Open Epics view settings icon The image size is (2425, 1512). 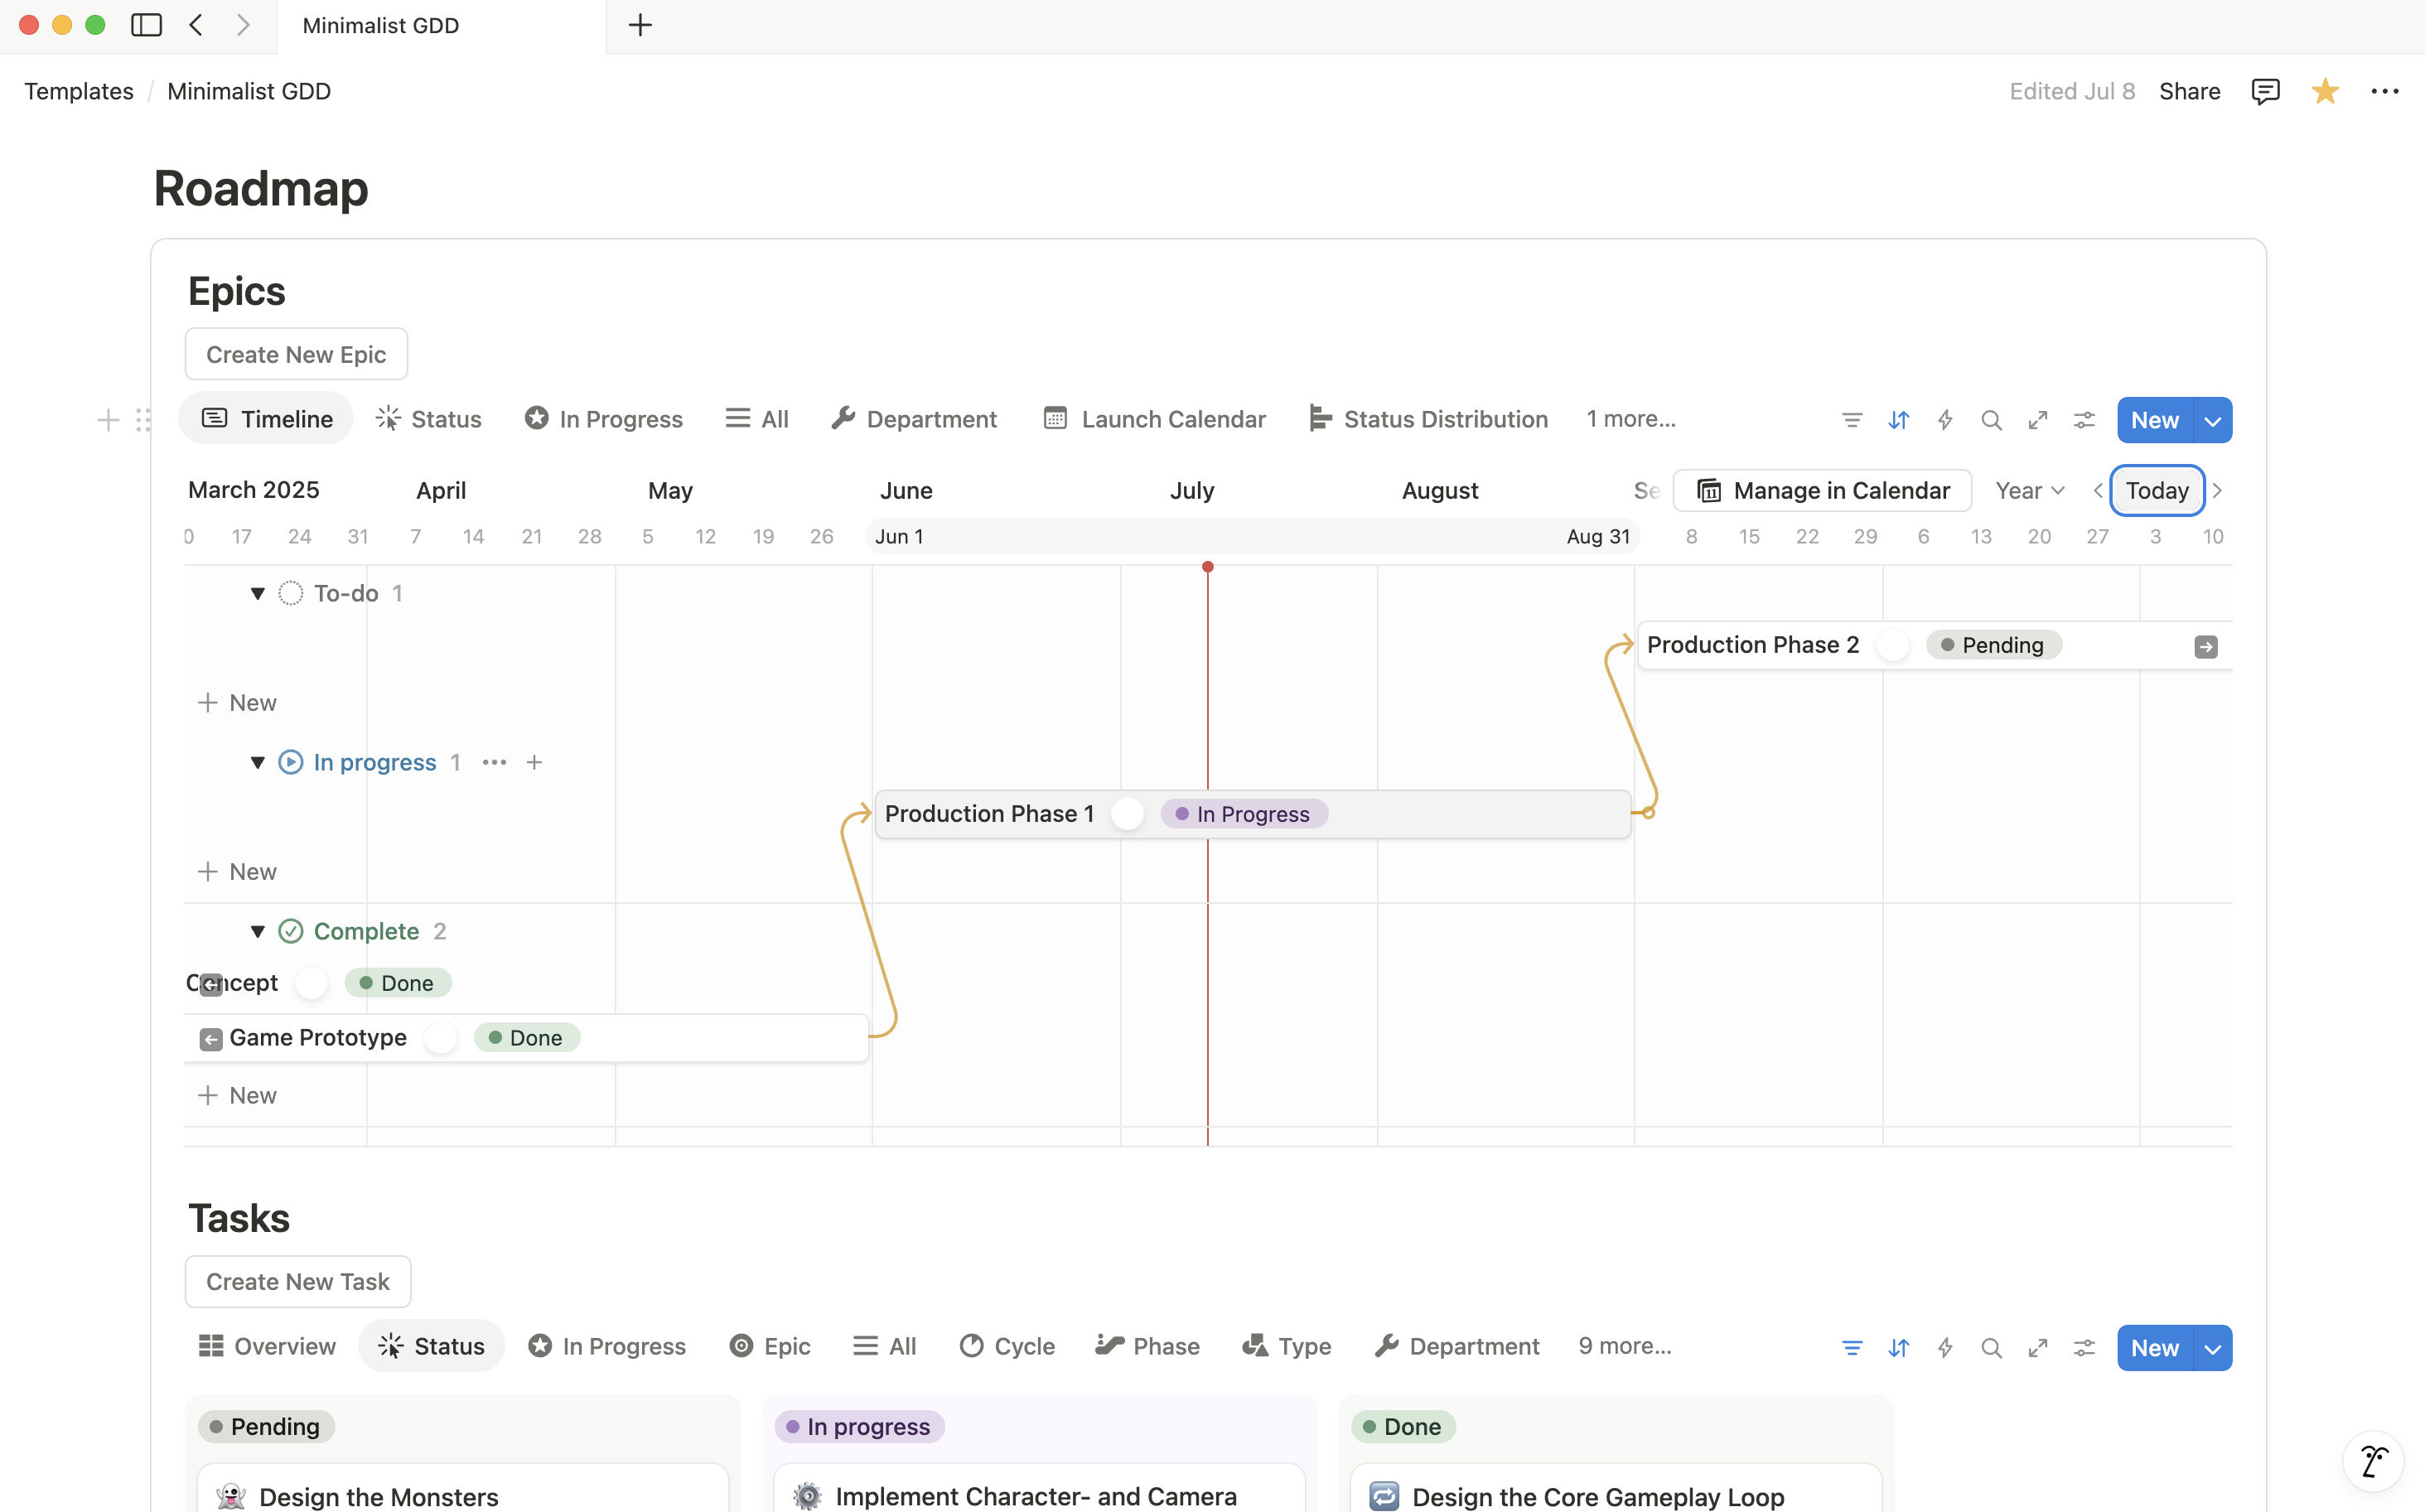click(x=2084, y=420)
